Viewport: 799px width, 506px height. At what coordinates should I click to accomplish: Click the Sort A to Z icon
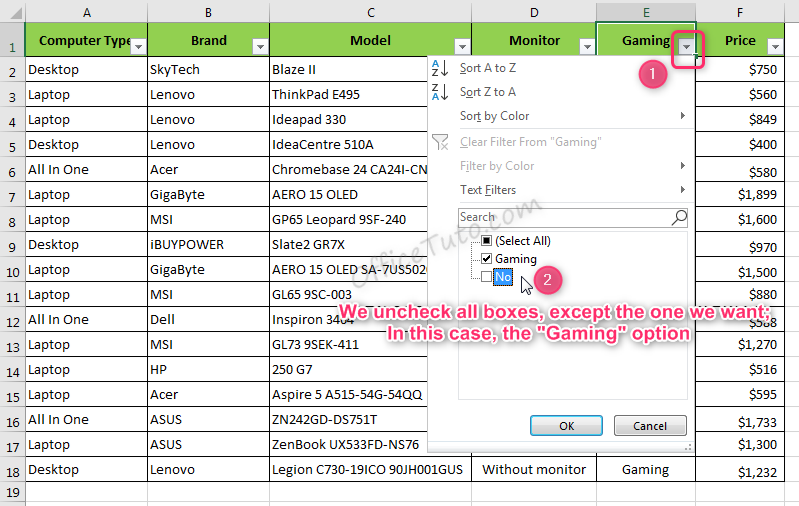tap(439, 68)
